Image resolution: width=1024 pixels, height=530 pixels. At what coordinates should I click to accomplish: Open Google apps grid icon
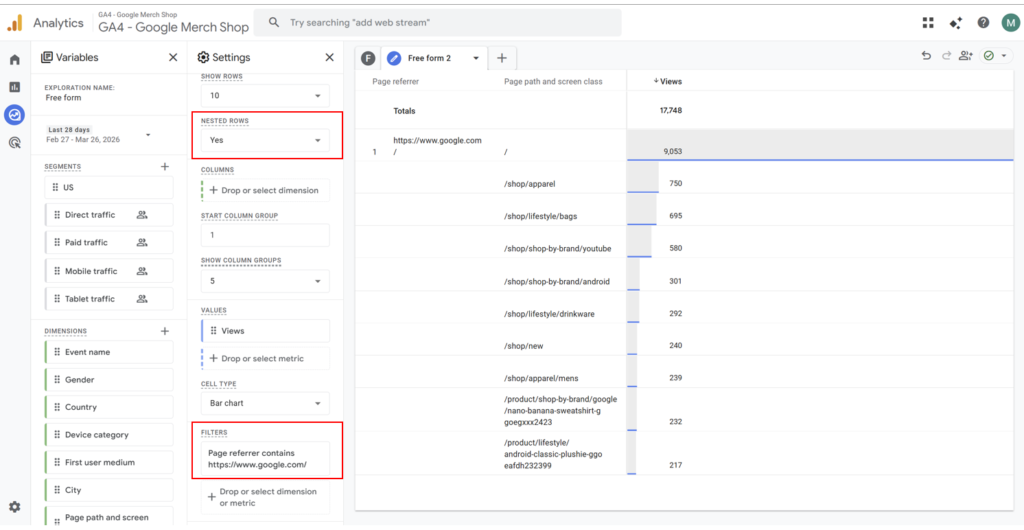tap(928, 23)
